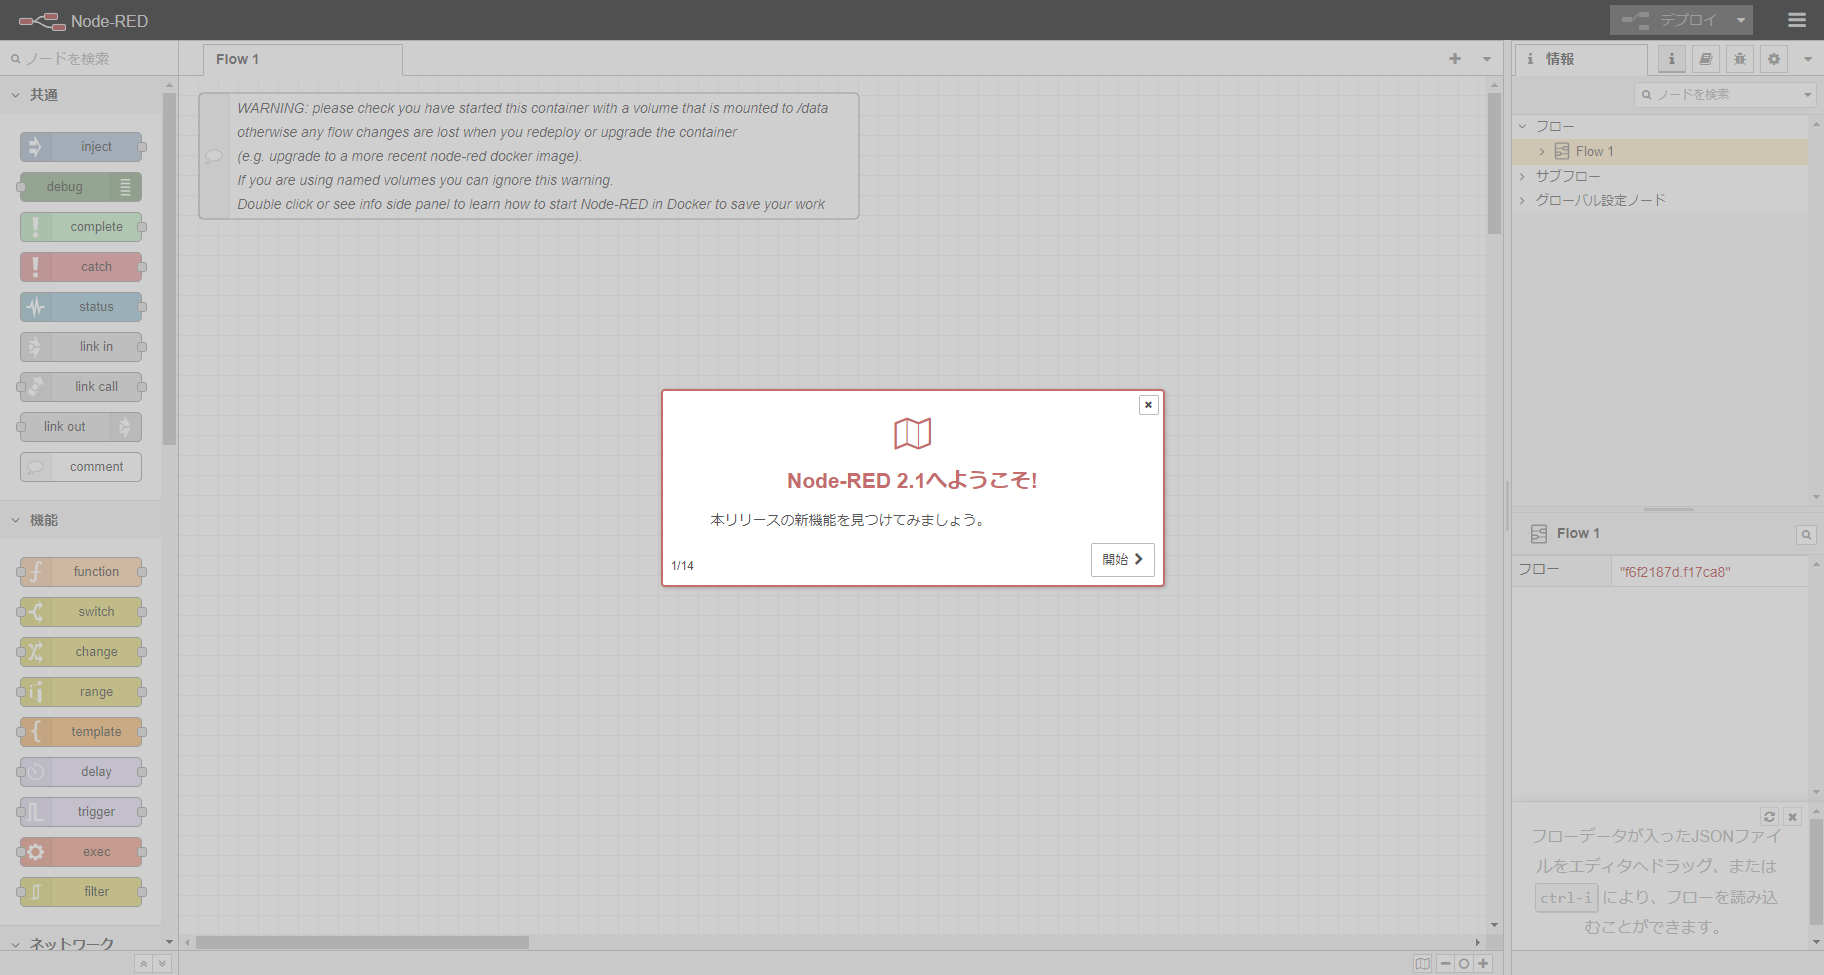Open the help sidebar via book icon
The image size is (1824, 975).
coord(1705,59)
